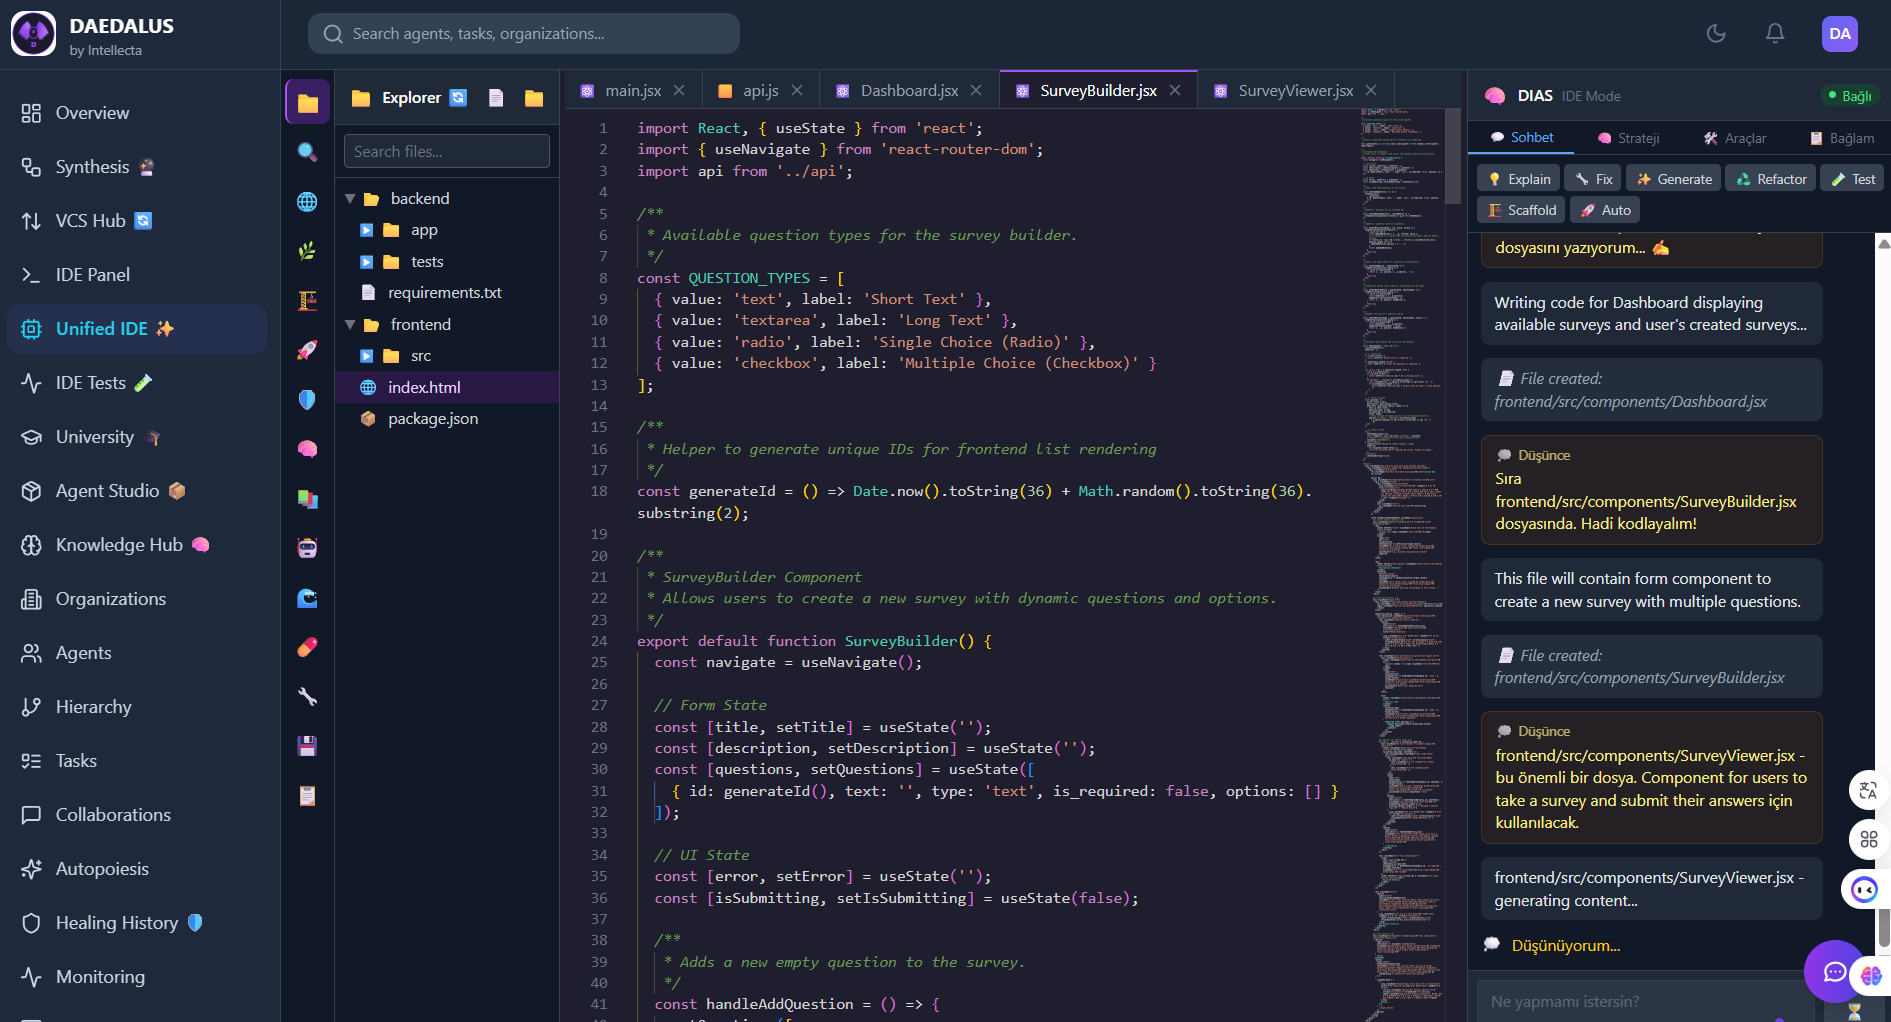The width and height of the screenshot is (1891, 1022).
Task: Open the globe preview icon in the activity bar
Action: [307, 201]
